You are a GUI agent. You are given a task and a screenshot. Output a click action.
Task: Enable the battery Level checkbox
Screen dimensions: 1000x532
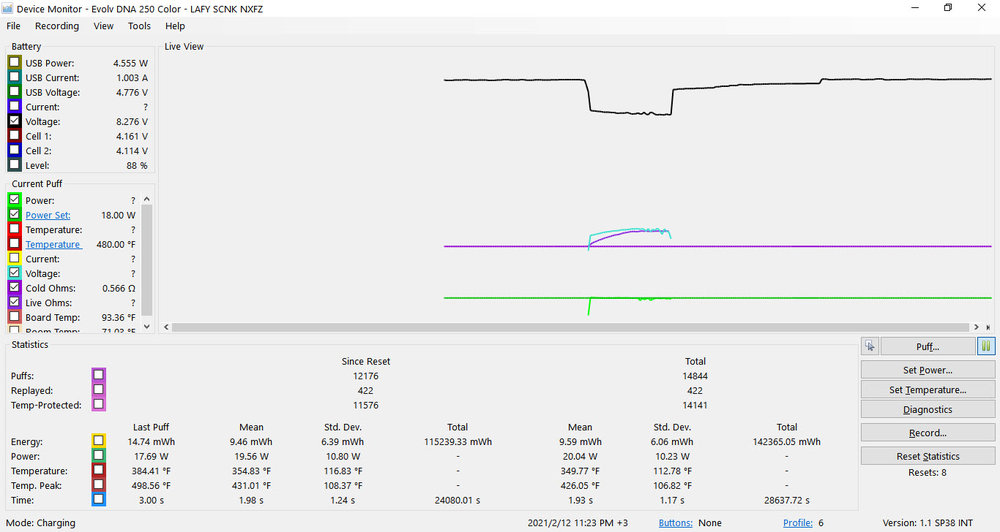pyautogui.click(x=14, y=165)
